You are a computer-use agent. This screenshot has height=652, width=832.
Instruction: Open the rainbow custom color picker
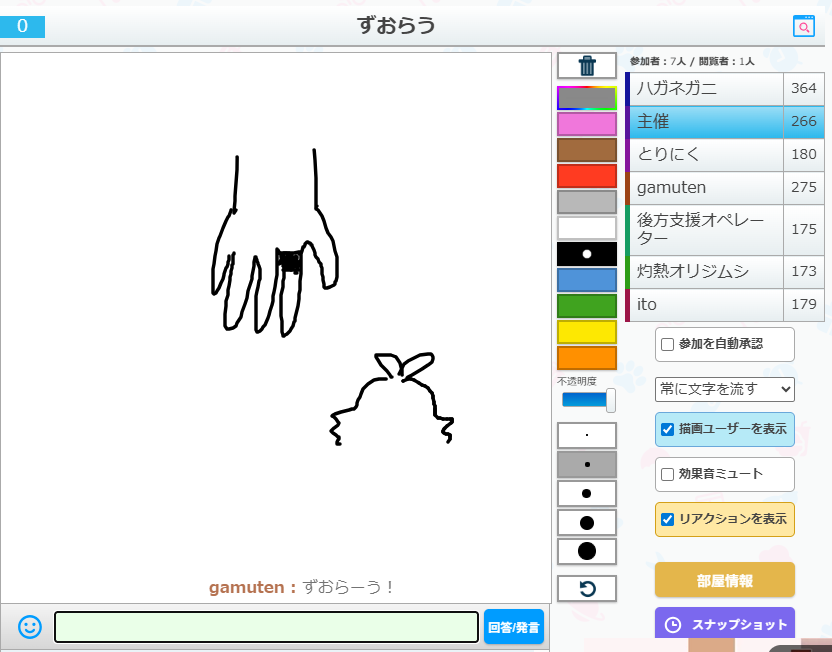[x=587, y=98]
